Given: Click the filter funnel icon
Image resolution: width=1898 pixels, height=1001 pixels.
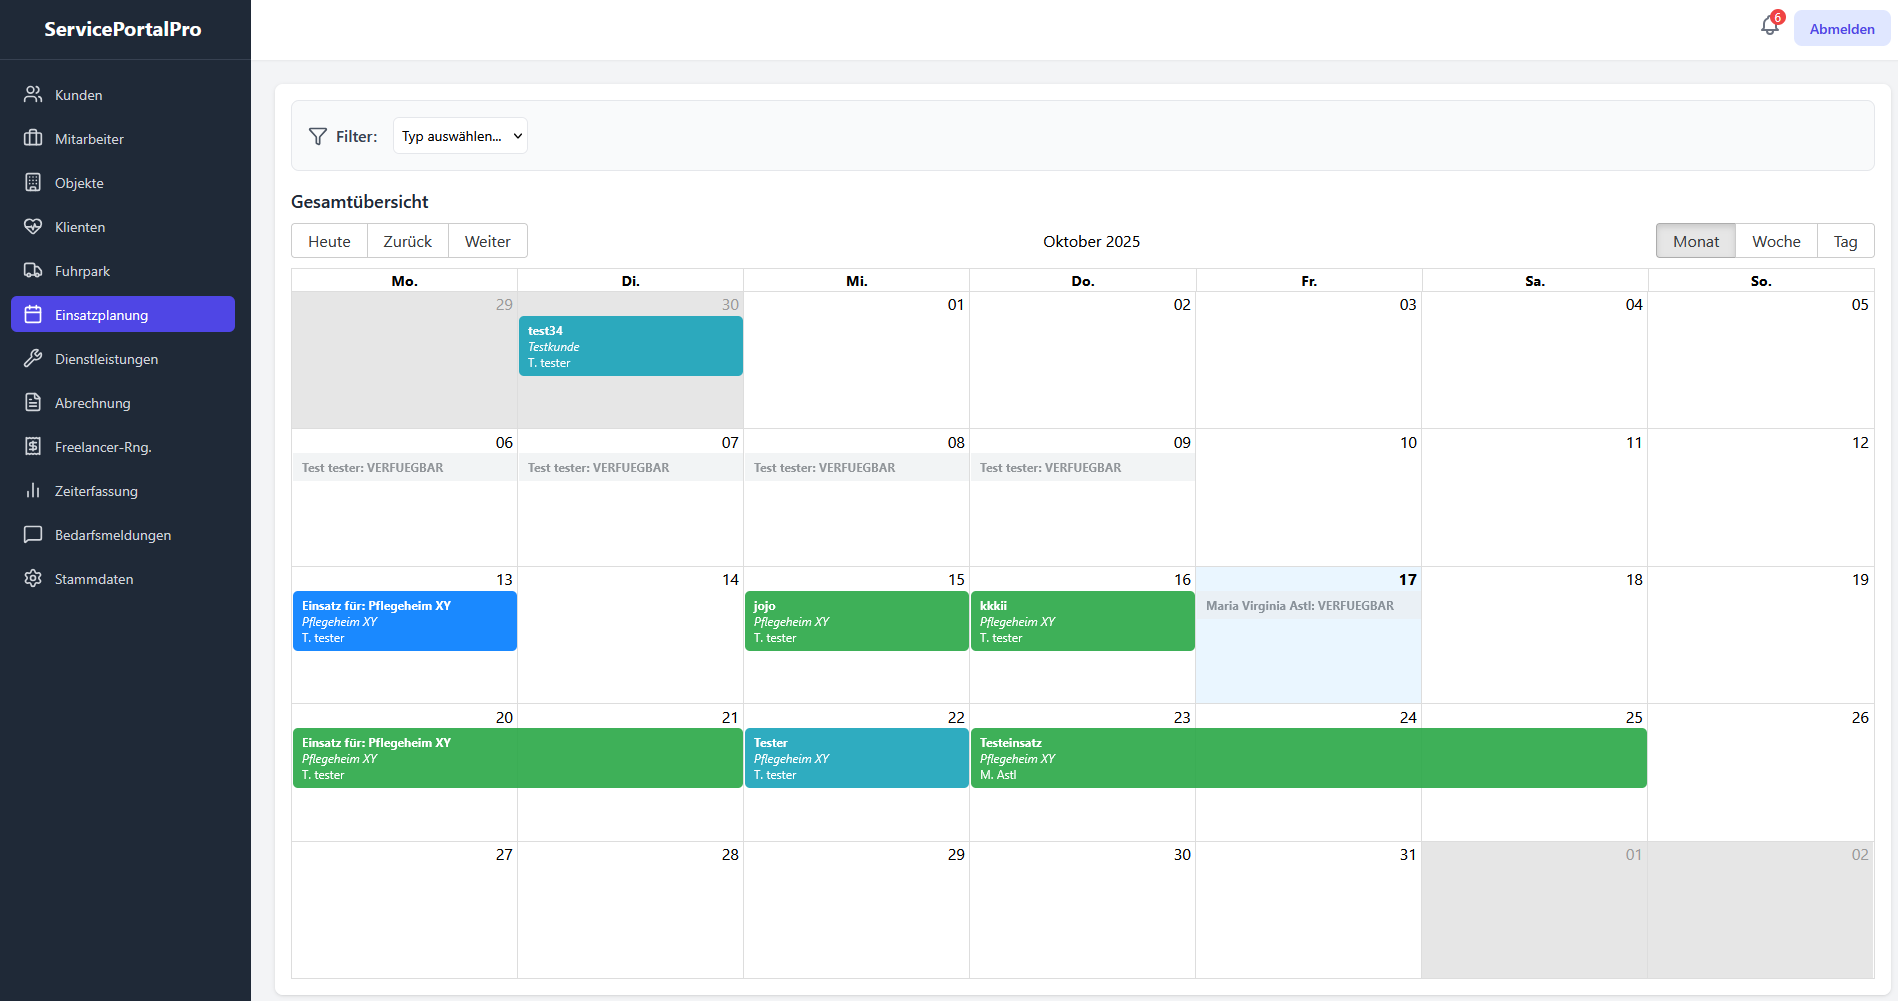Looking at the screenshot, I should [318, 136].
